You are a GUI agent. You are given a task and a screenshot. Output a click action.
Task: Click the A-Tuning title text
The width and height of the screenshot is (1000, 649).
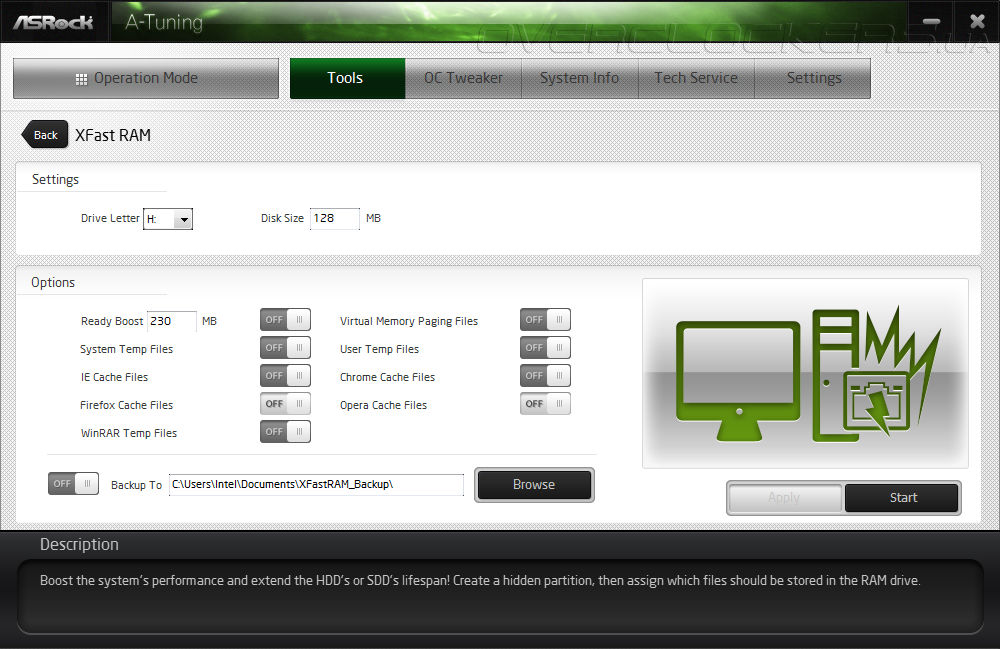pyautogui.click(x=164, y=22)
